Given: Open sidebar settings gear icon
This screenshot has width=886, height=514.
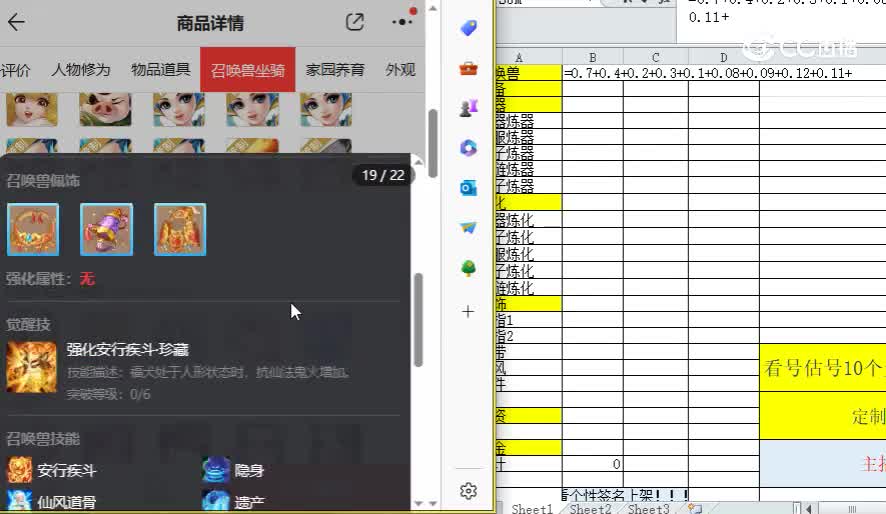Looking at the screenshot, I should (468, 491).
